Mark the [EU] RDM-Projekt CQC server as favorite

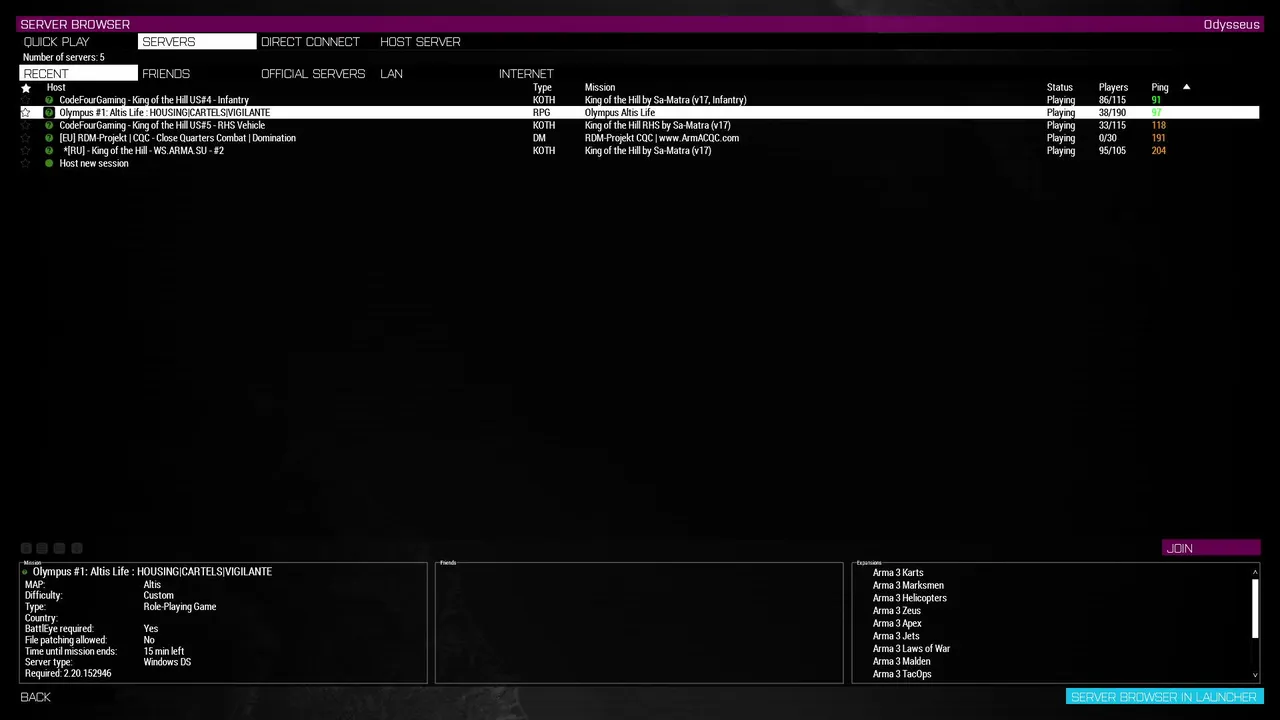point(26,138)
